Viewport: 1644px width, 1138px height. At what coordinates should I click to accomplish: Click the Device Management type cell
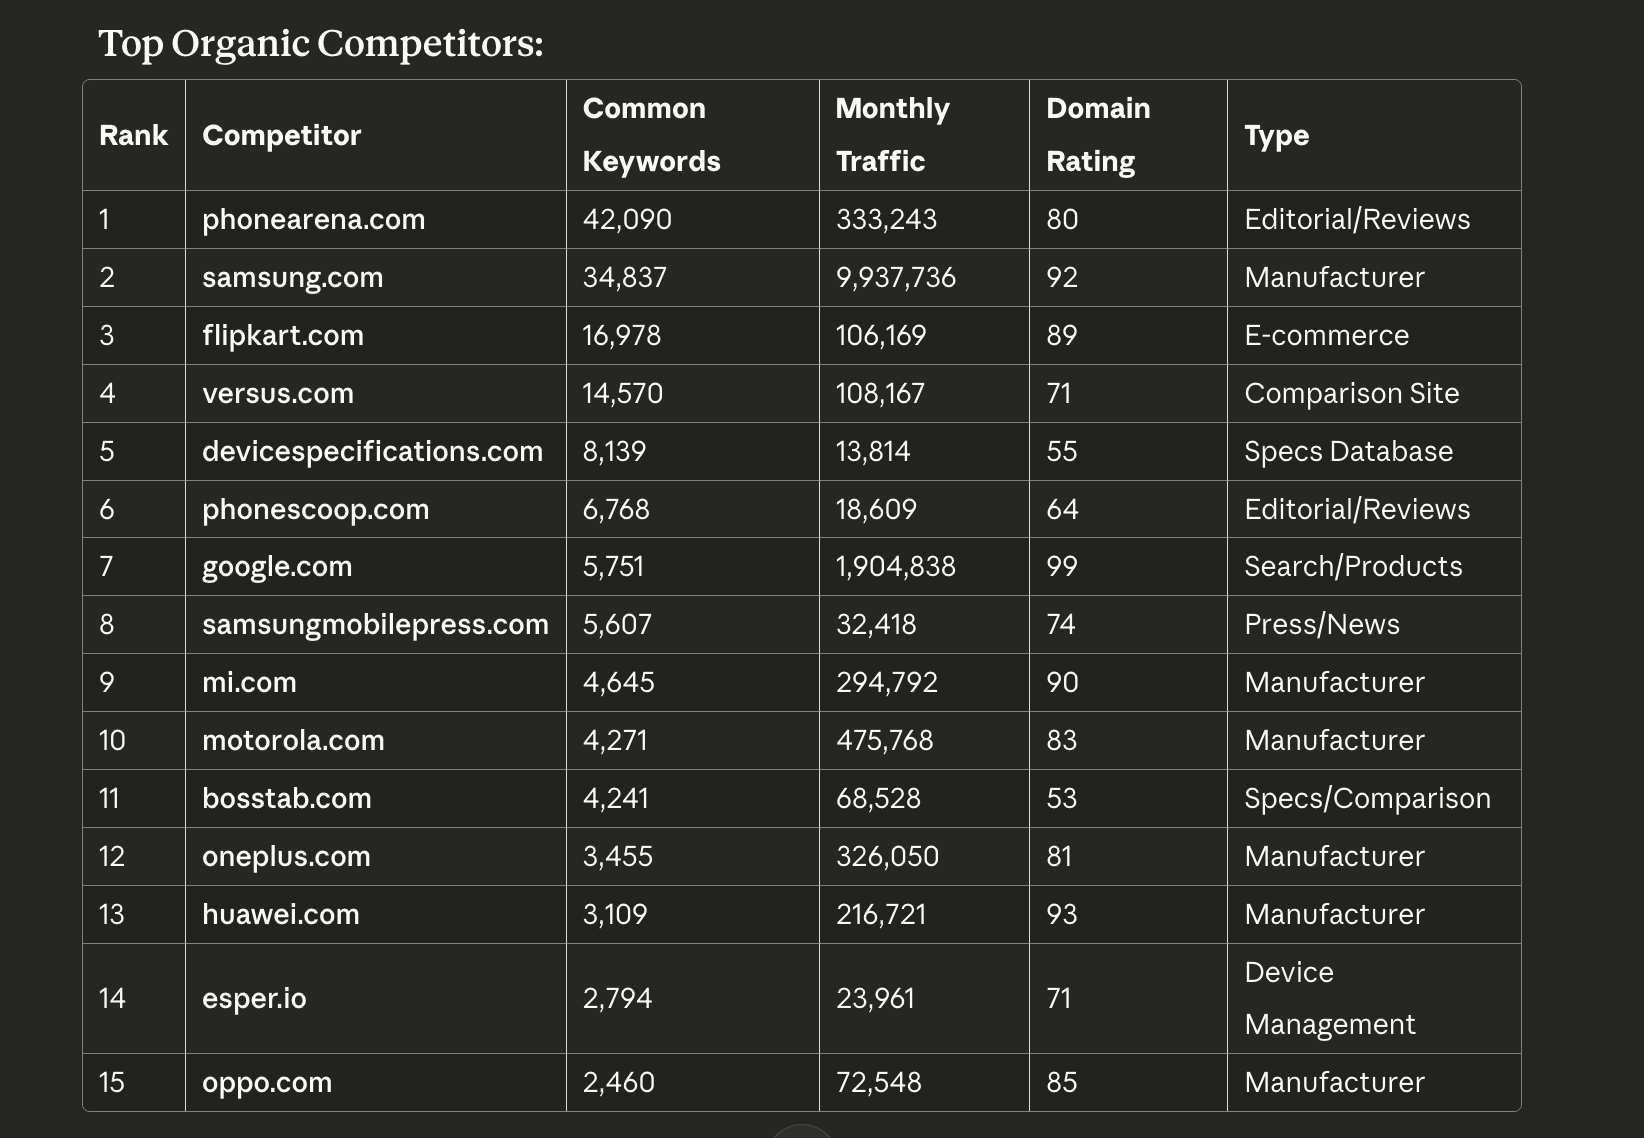(x=1329, y=998)
